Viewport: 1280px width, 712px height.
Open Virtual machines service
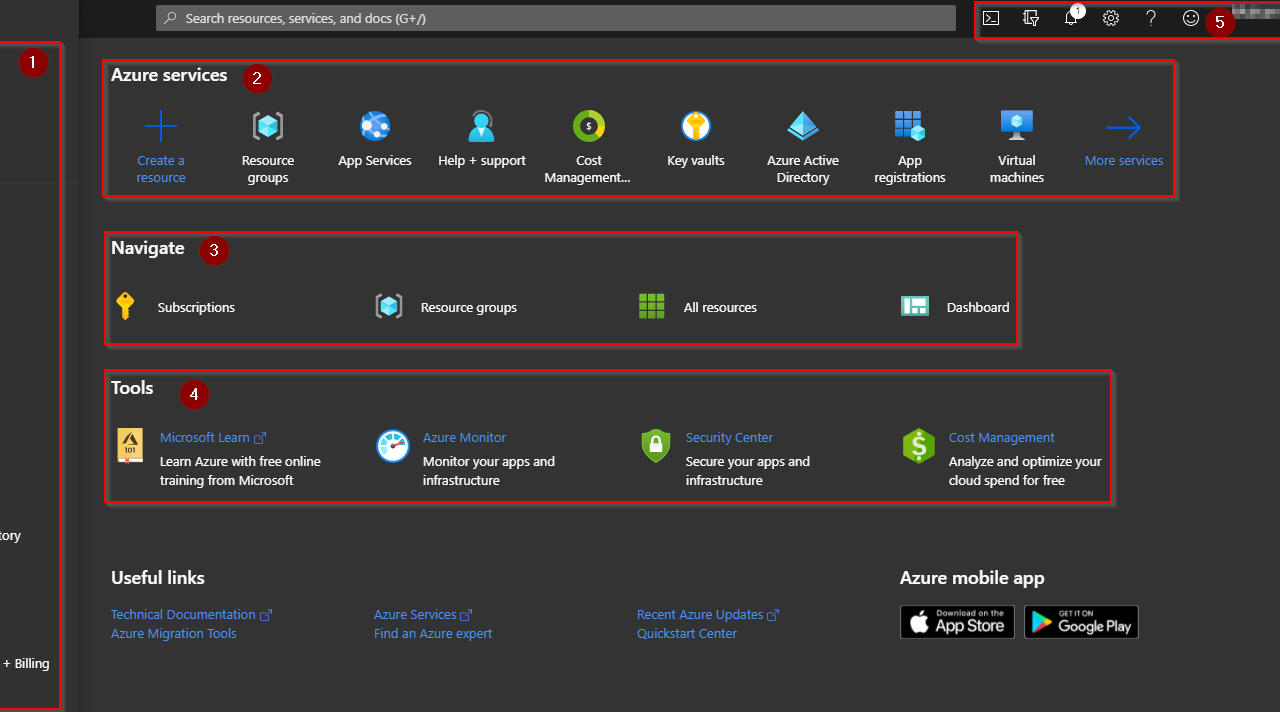click(x=1017, y=127)
